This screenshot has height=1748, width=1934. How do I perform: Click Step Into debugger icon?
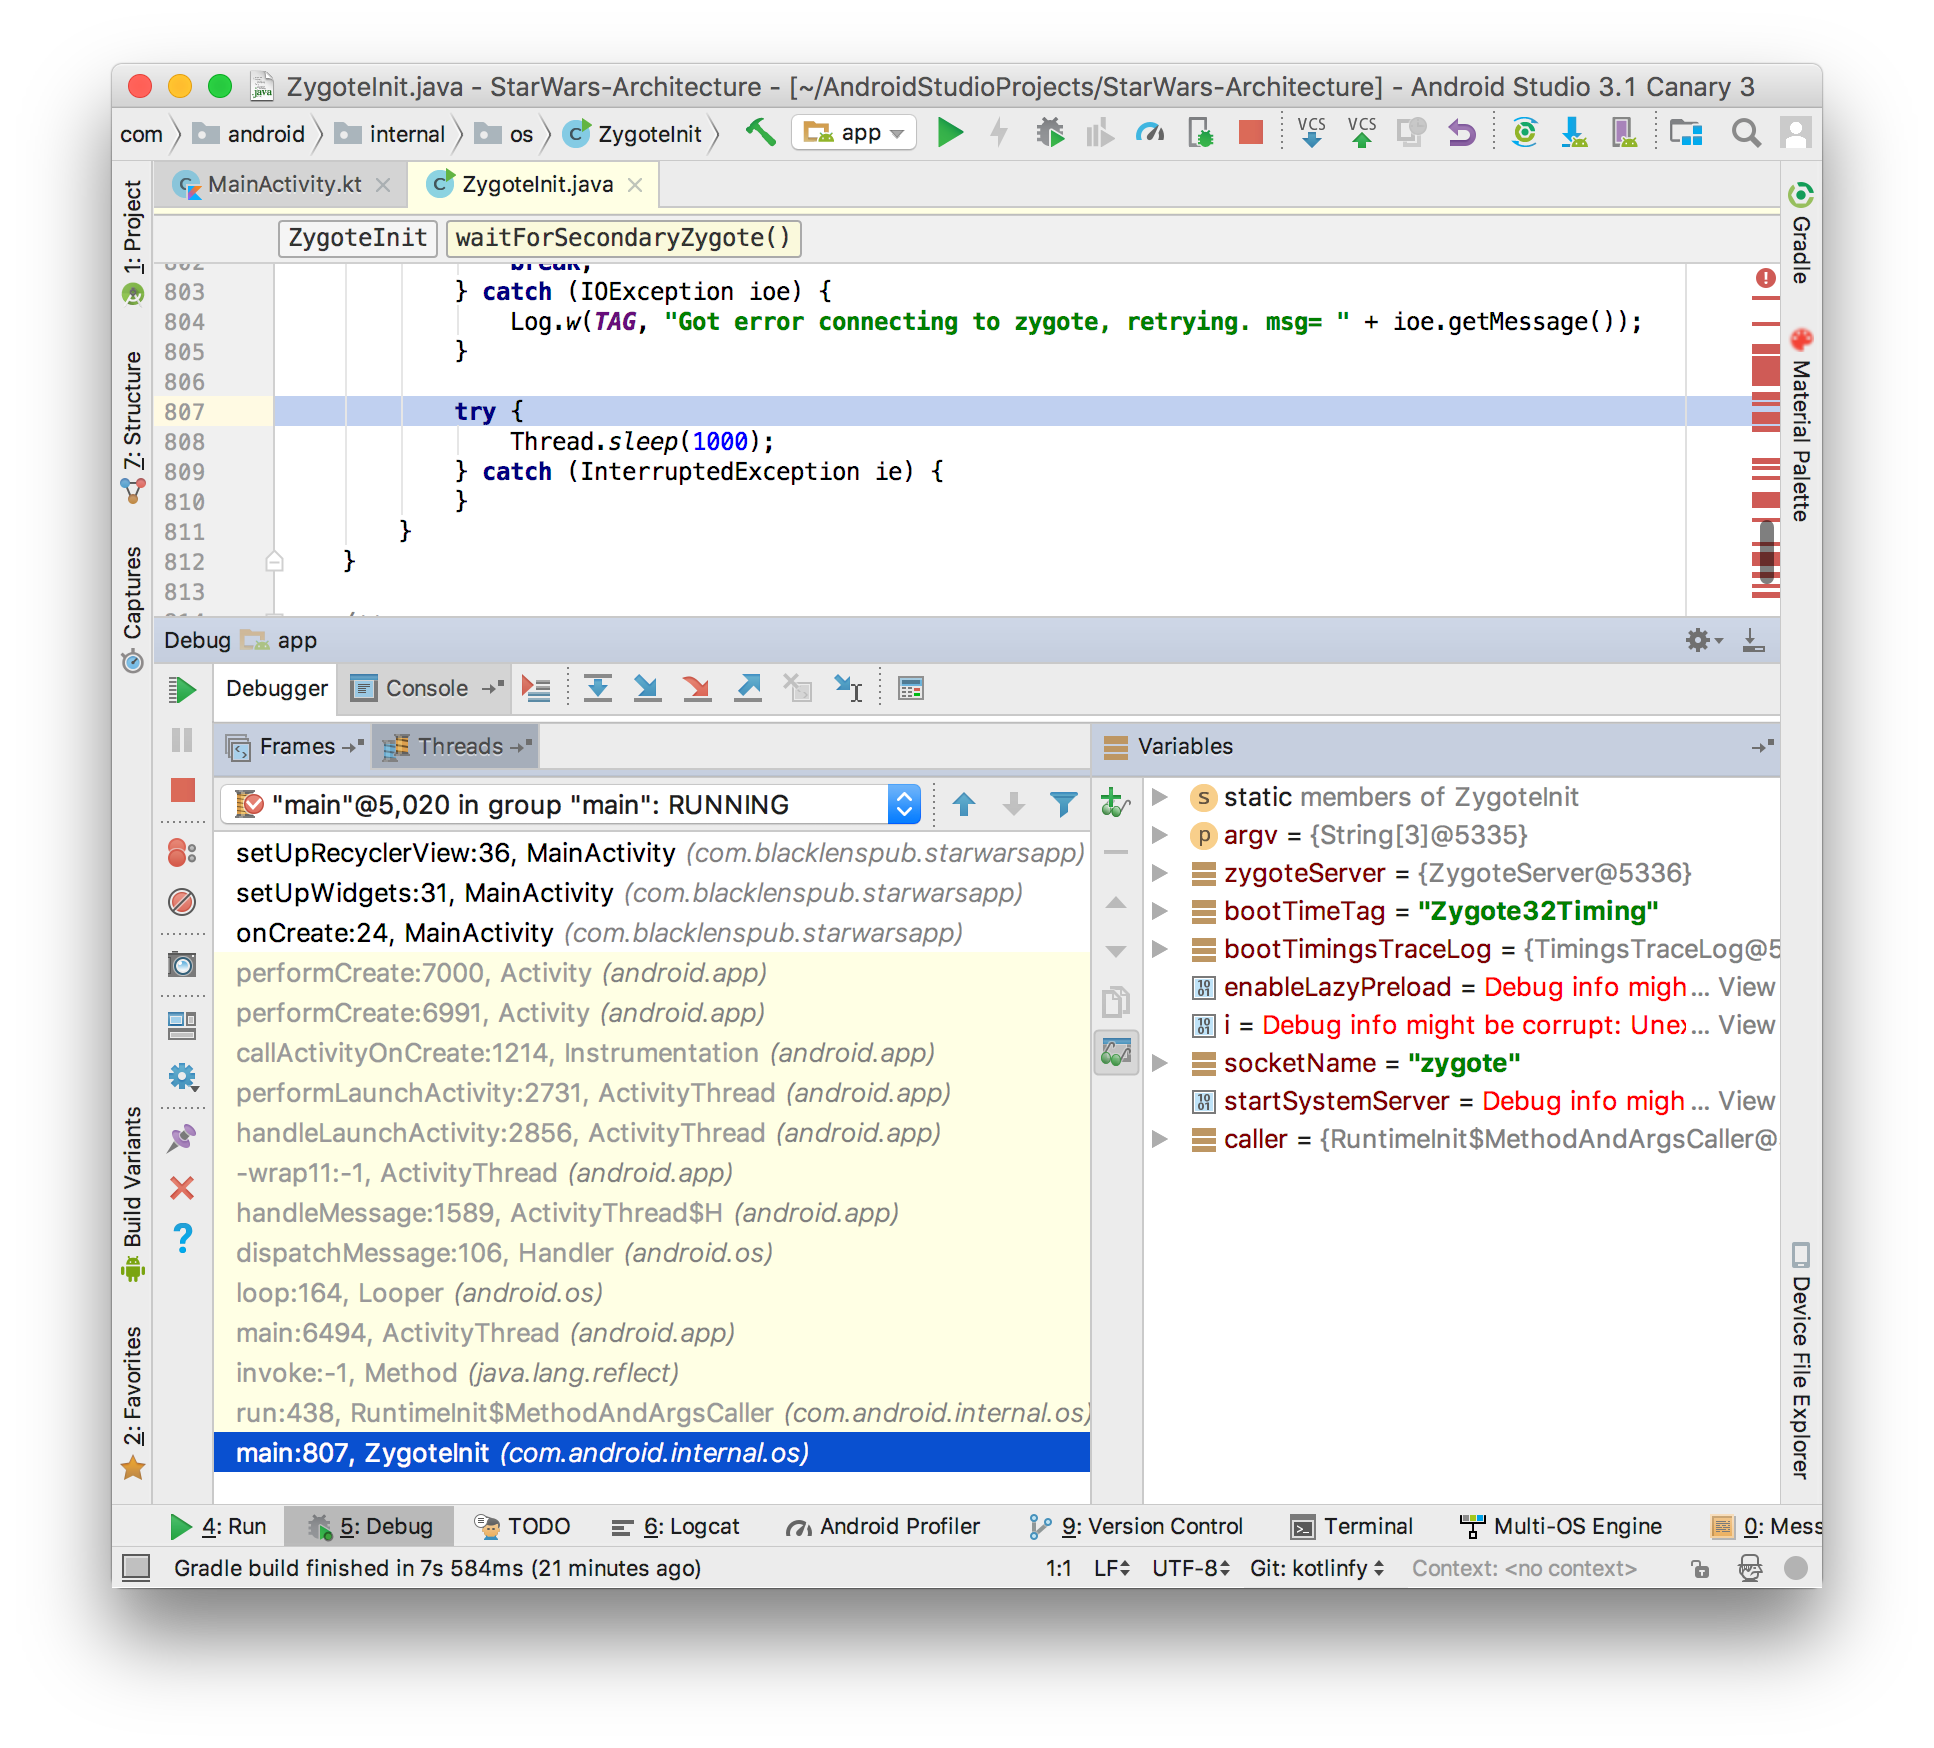[647, 688]
